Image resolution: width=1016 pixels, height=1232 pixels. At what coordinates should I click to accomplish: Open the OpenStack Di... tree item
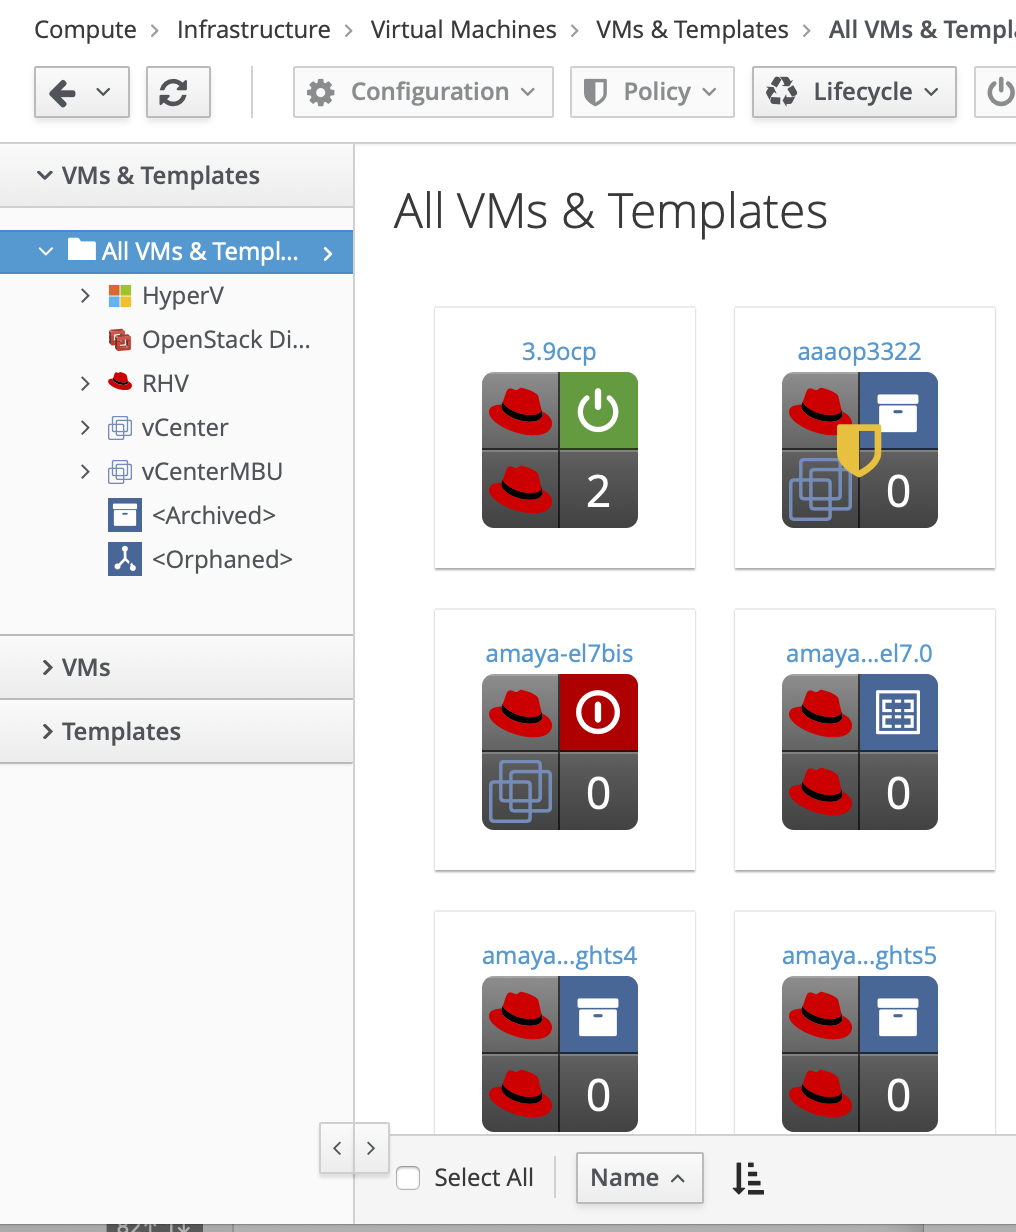click(x=226, y=340)
